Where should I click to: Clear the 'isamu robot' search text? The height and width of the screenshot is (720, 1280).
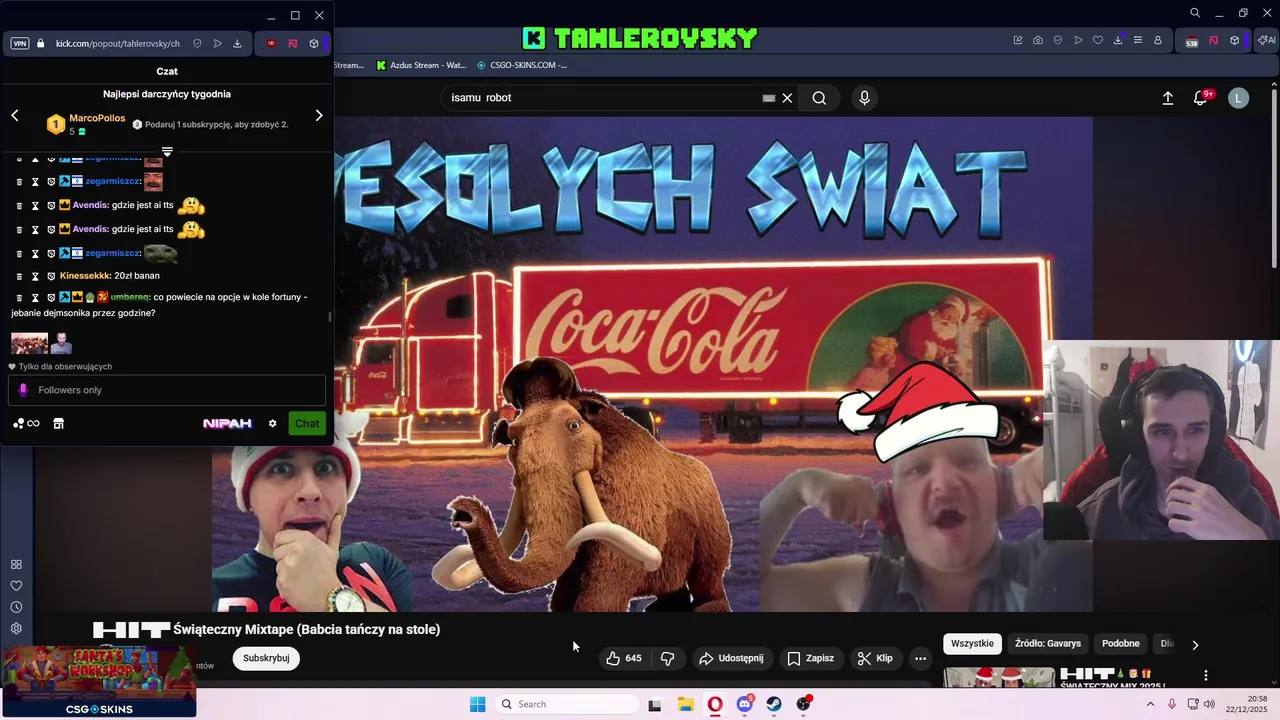[787, 98]
